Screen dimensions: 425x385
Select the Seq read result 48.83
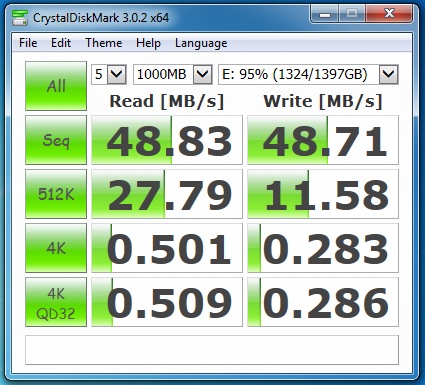(x=167, y=140)
